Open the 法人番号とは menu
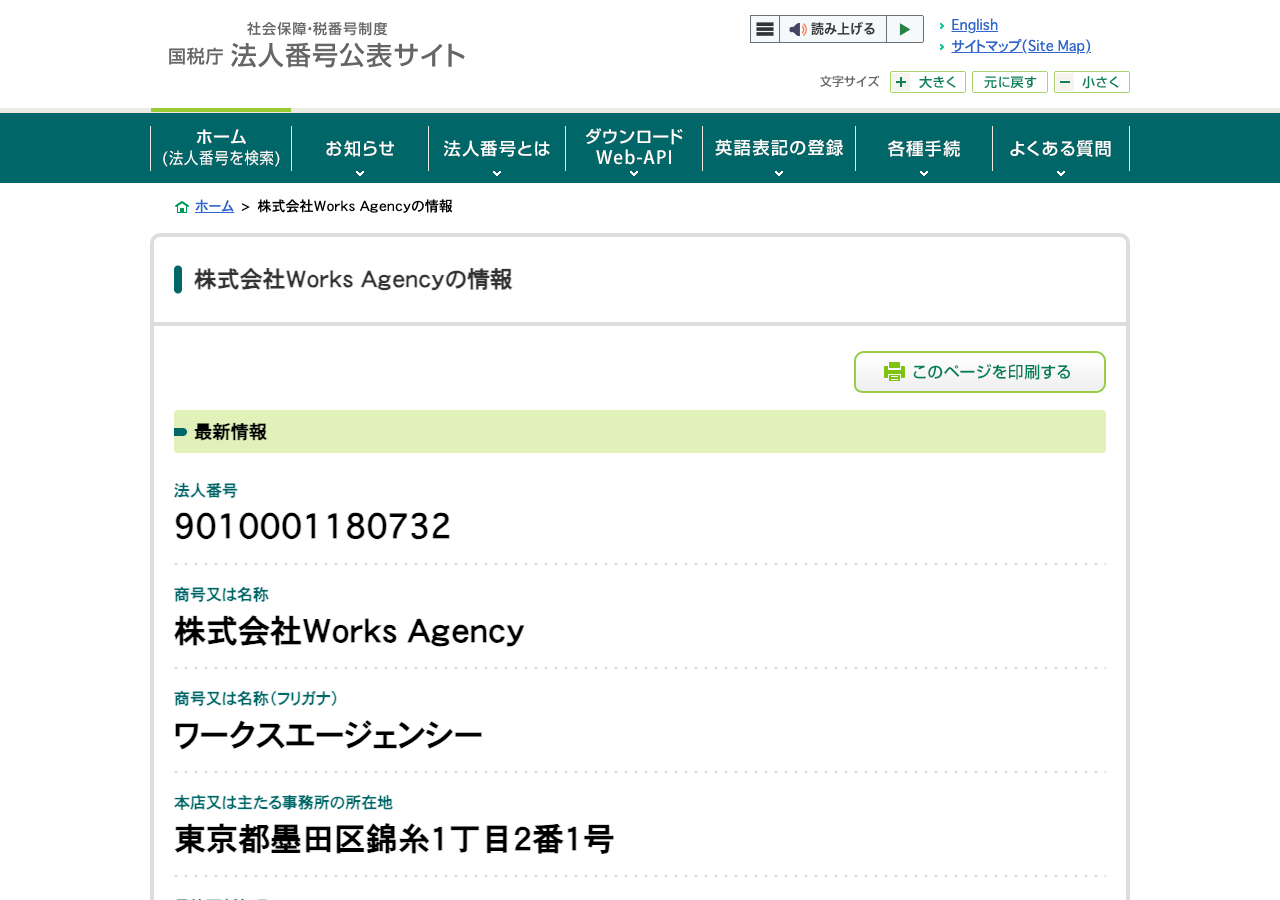The height and width of the screenshot is (900, 1280). click(497, 148)
